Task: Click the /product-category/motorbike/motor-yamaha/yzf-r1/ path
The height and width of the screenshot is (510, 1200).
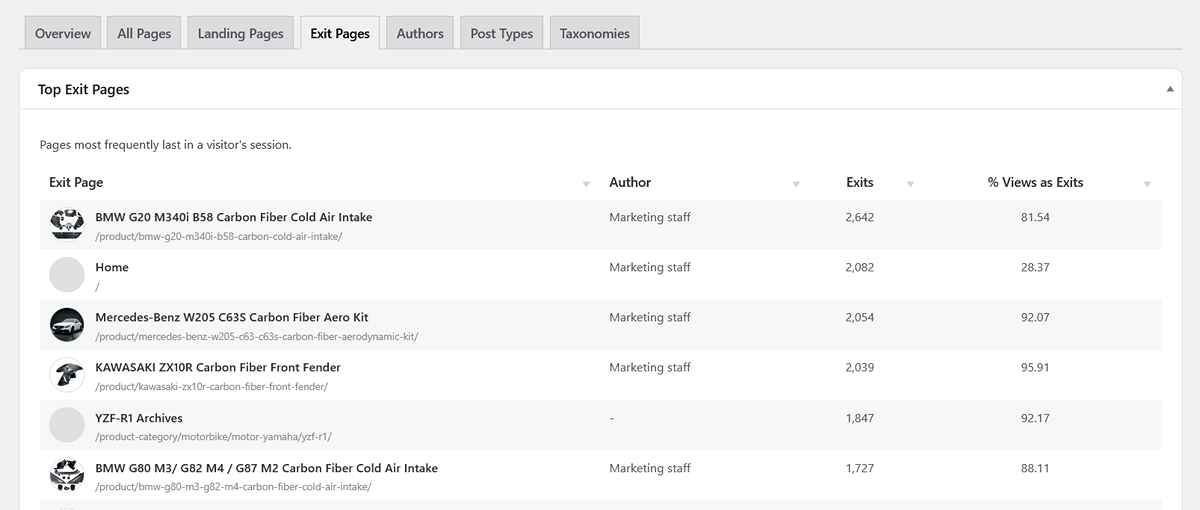Action: pos(214,437)
